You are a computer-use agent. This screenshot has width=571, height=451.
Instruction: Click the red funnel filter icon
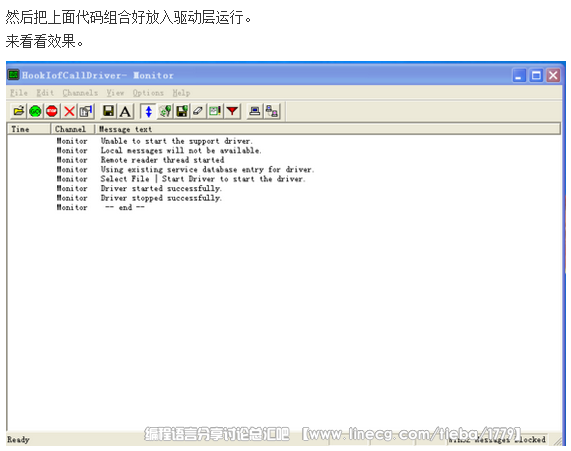(232, 111)
